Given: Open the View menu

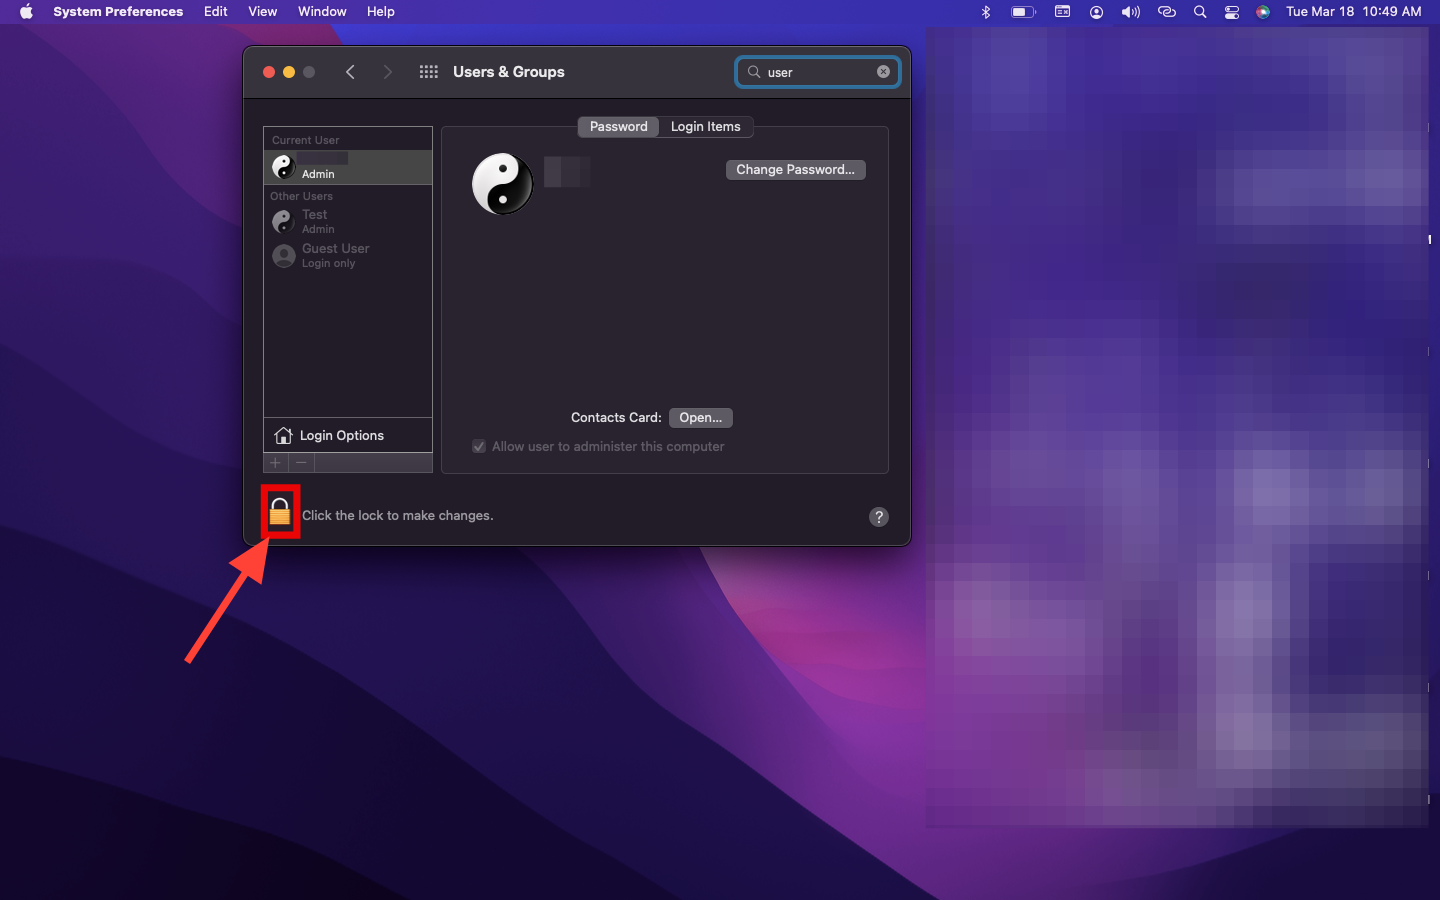Looking at the screenshot, I should [x=263, y=12].
